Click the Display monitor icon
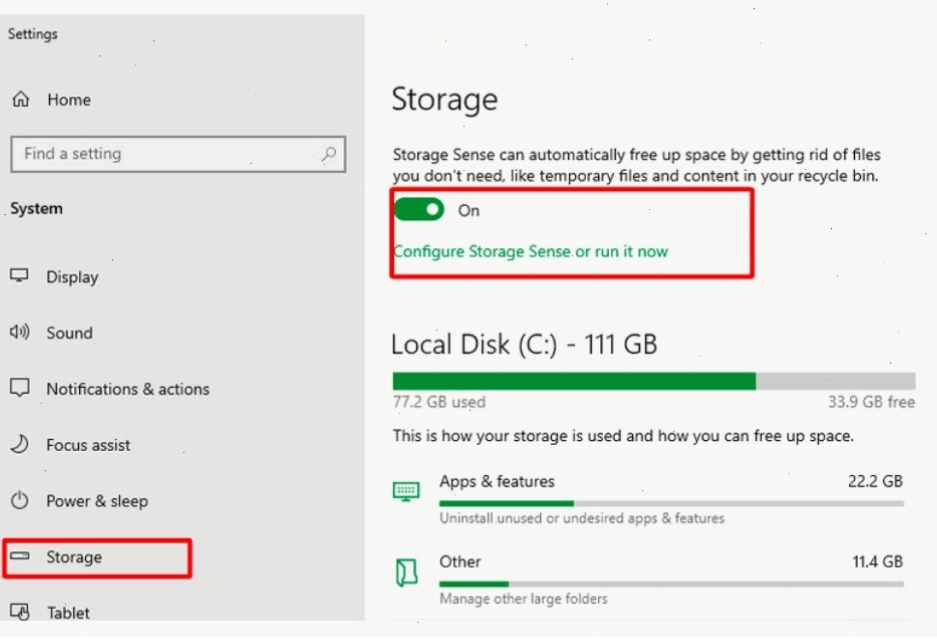This screenshot has width=937, height=639. click(x=19, y=276)
